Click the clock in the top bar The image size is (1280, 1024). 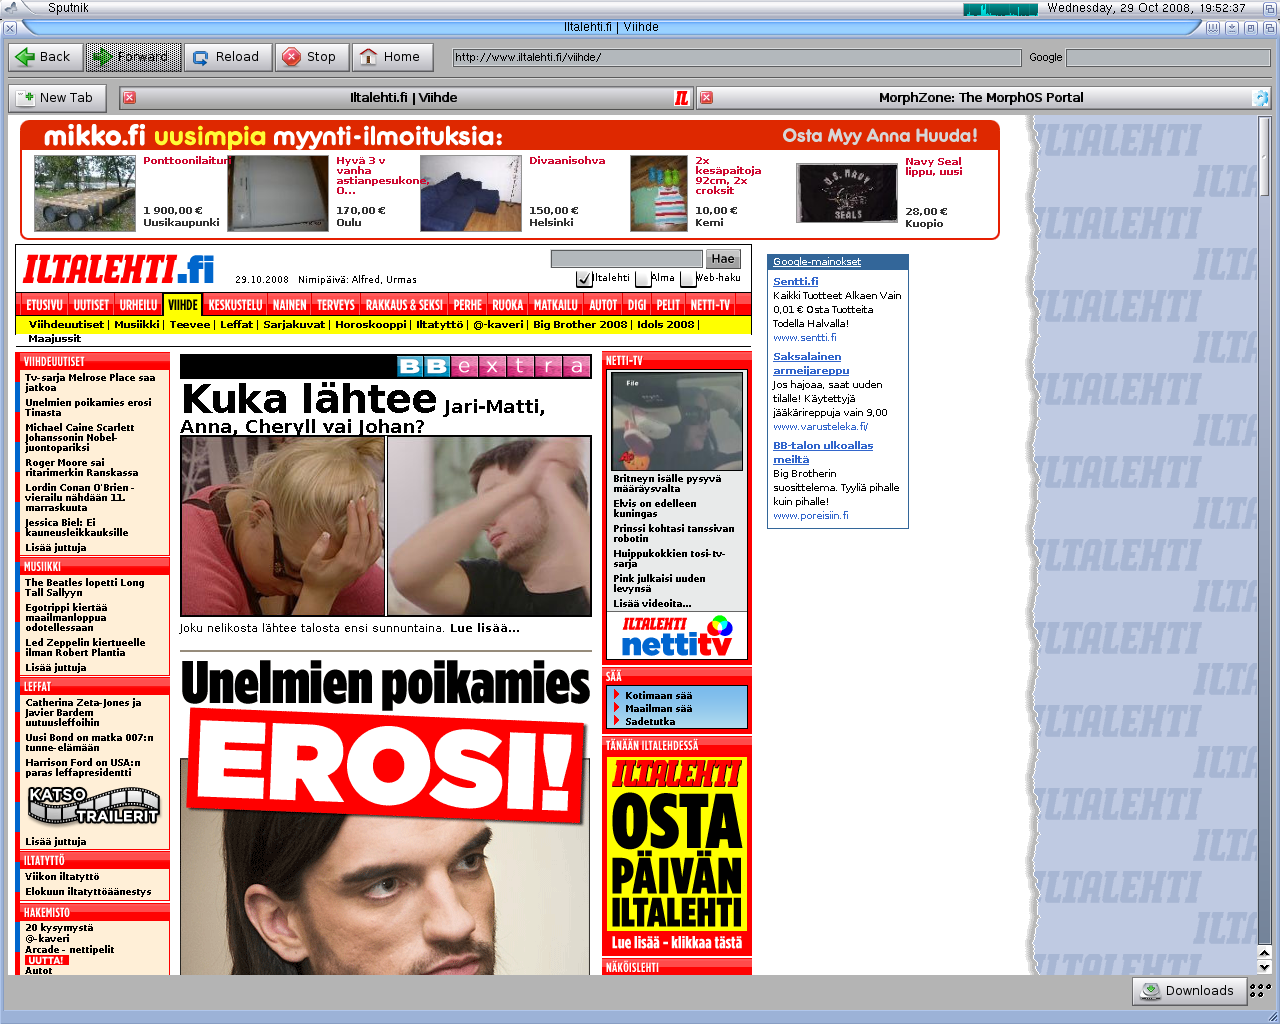click(1146, 7)
